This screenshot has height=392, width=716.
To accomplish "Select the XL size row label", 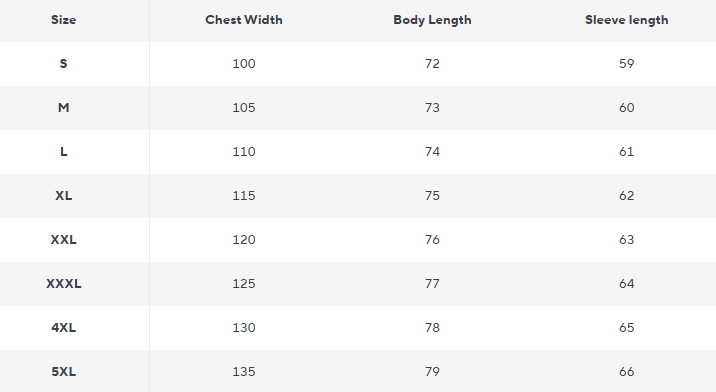I will tap(63, 196).
